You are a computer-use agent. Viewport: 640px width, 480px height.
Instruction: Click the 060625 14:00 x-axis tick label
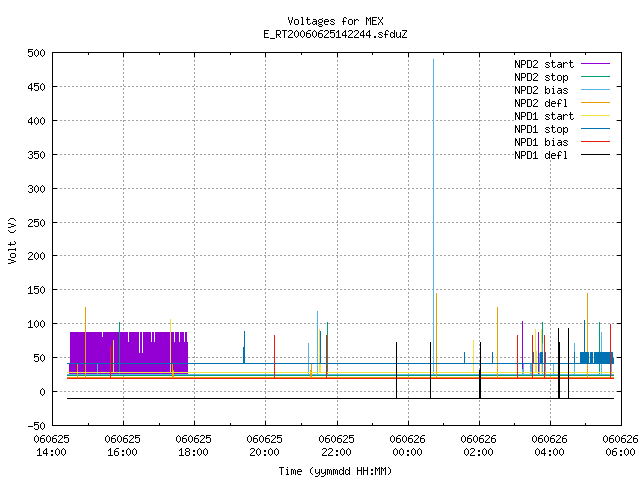coord(51,446)
